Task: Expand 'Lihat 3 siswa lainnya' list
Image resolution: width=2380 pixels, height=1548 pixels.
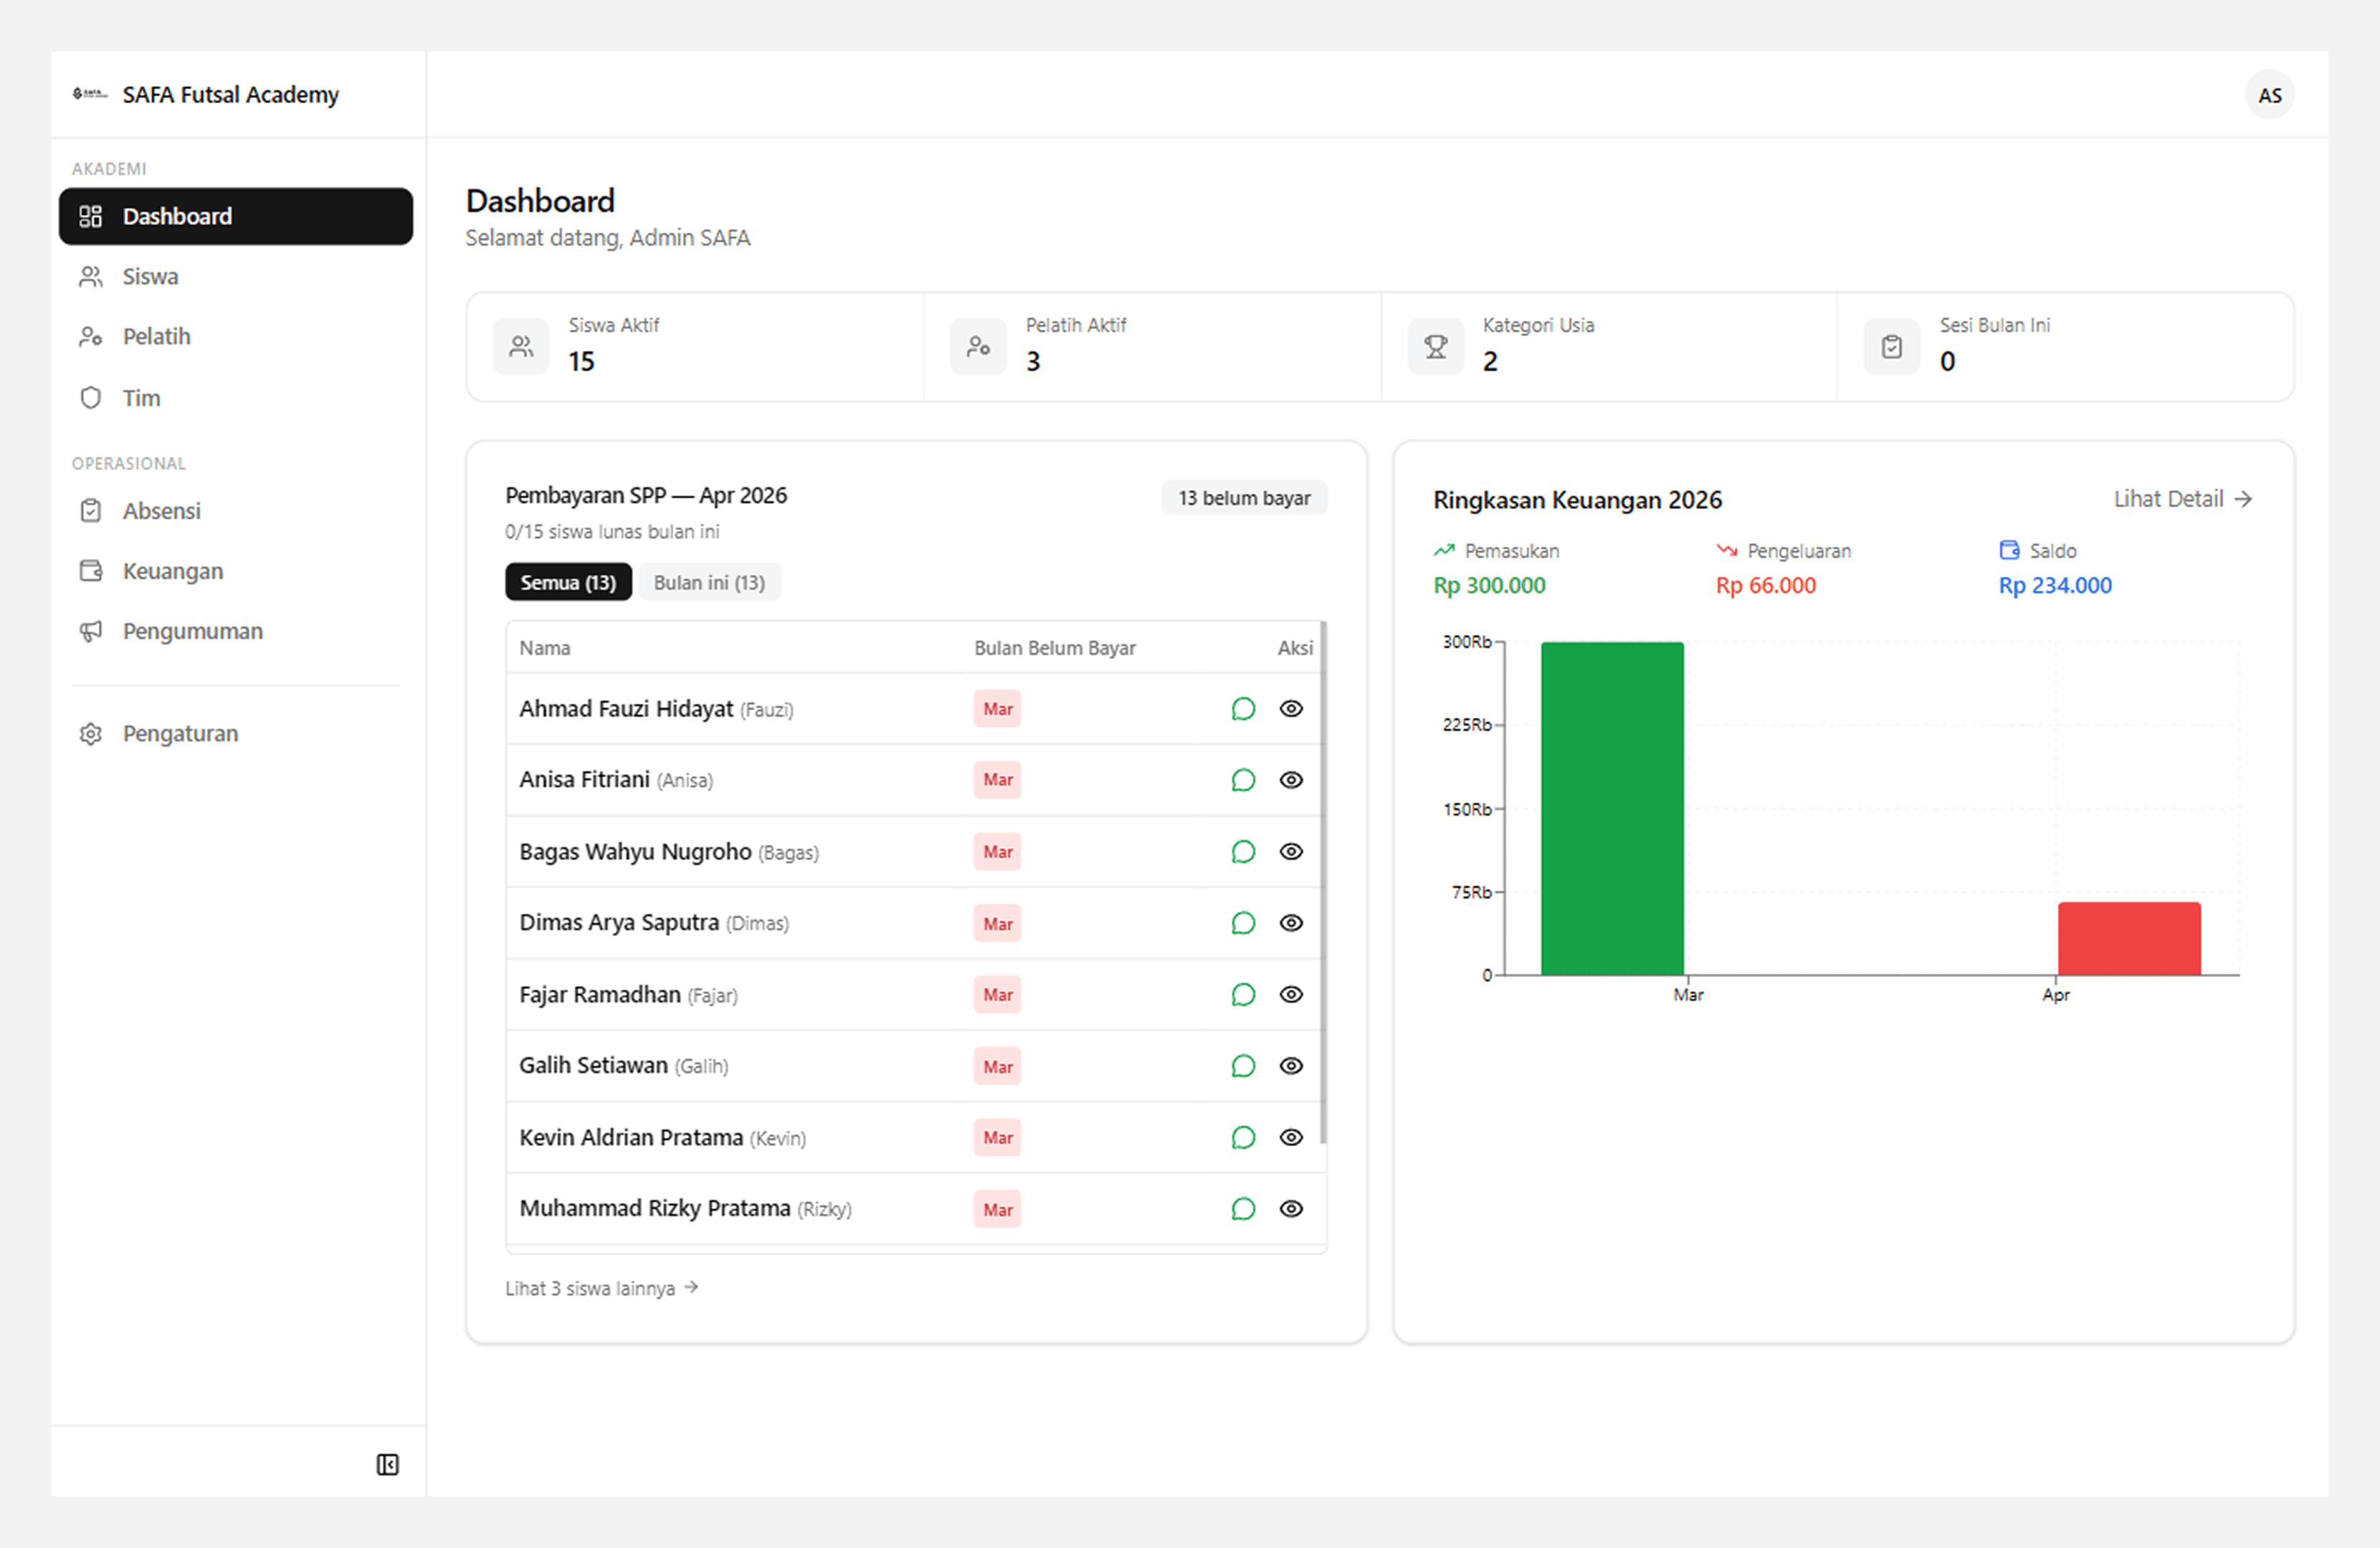Action: 601,1288
